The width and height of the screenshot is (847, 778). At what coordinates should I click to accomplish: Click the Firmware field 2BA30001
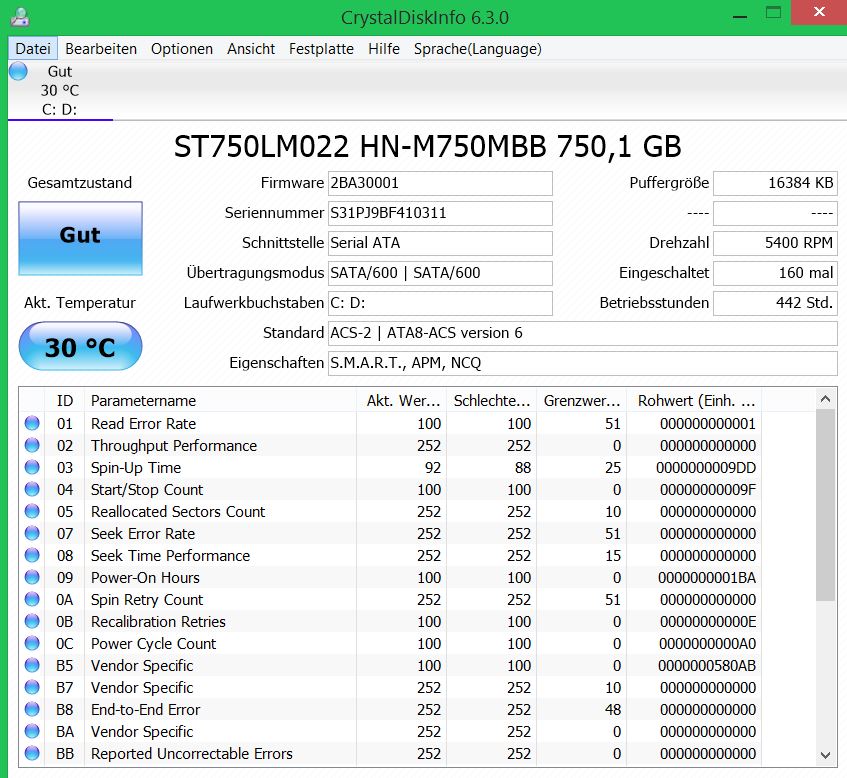440,183
